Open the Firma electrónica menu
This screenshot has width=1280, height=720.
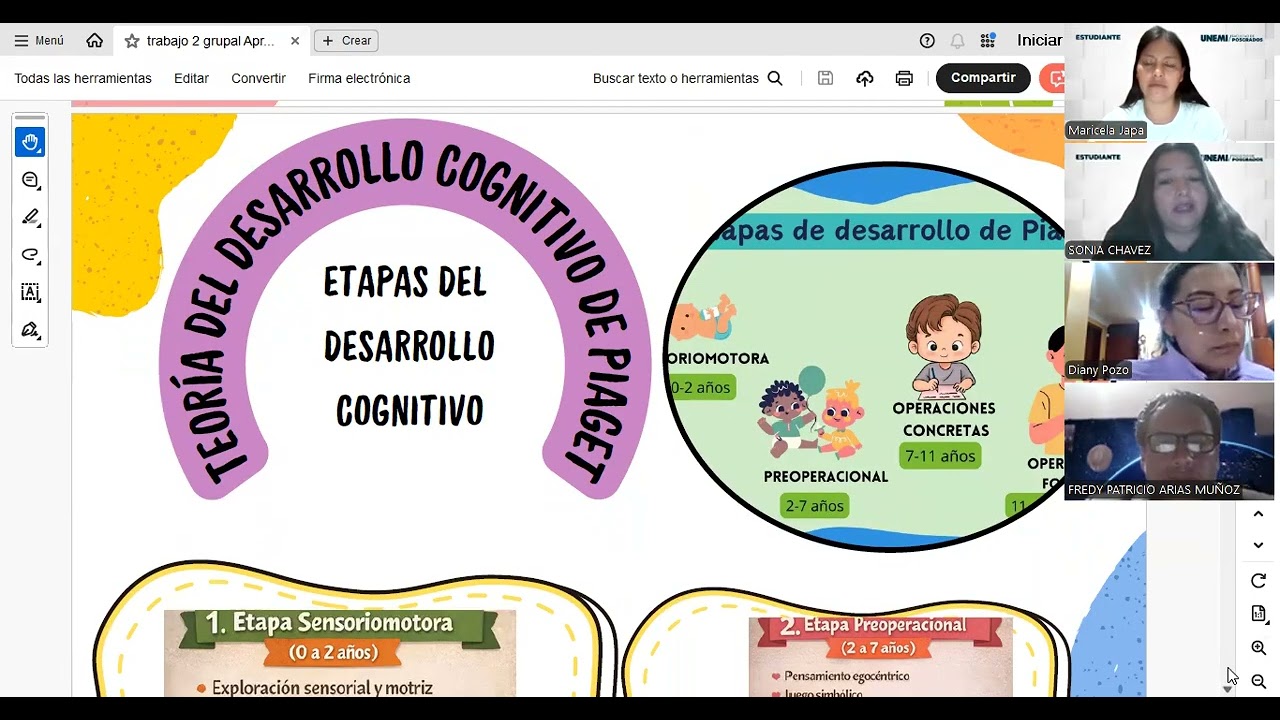point(359,78)
